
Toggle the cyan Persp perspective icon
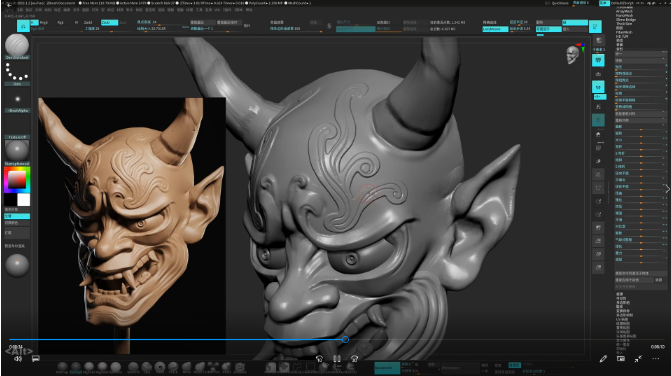coord(598,60)
